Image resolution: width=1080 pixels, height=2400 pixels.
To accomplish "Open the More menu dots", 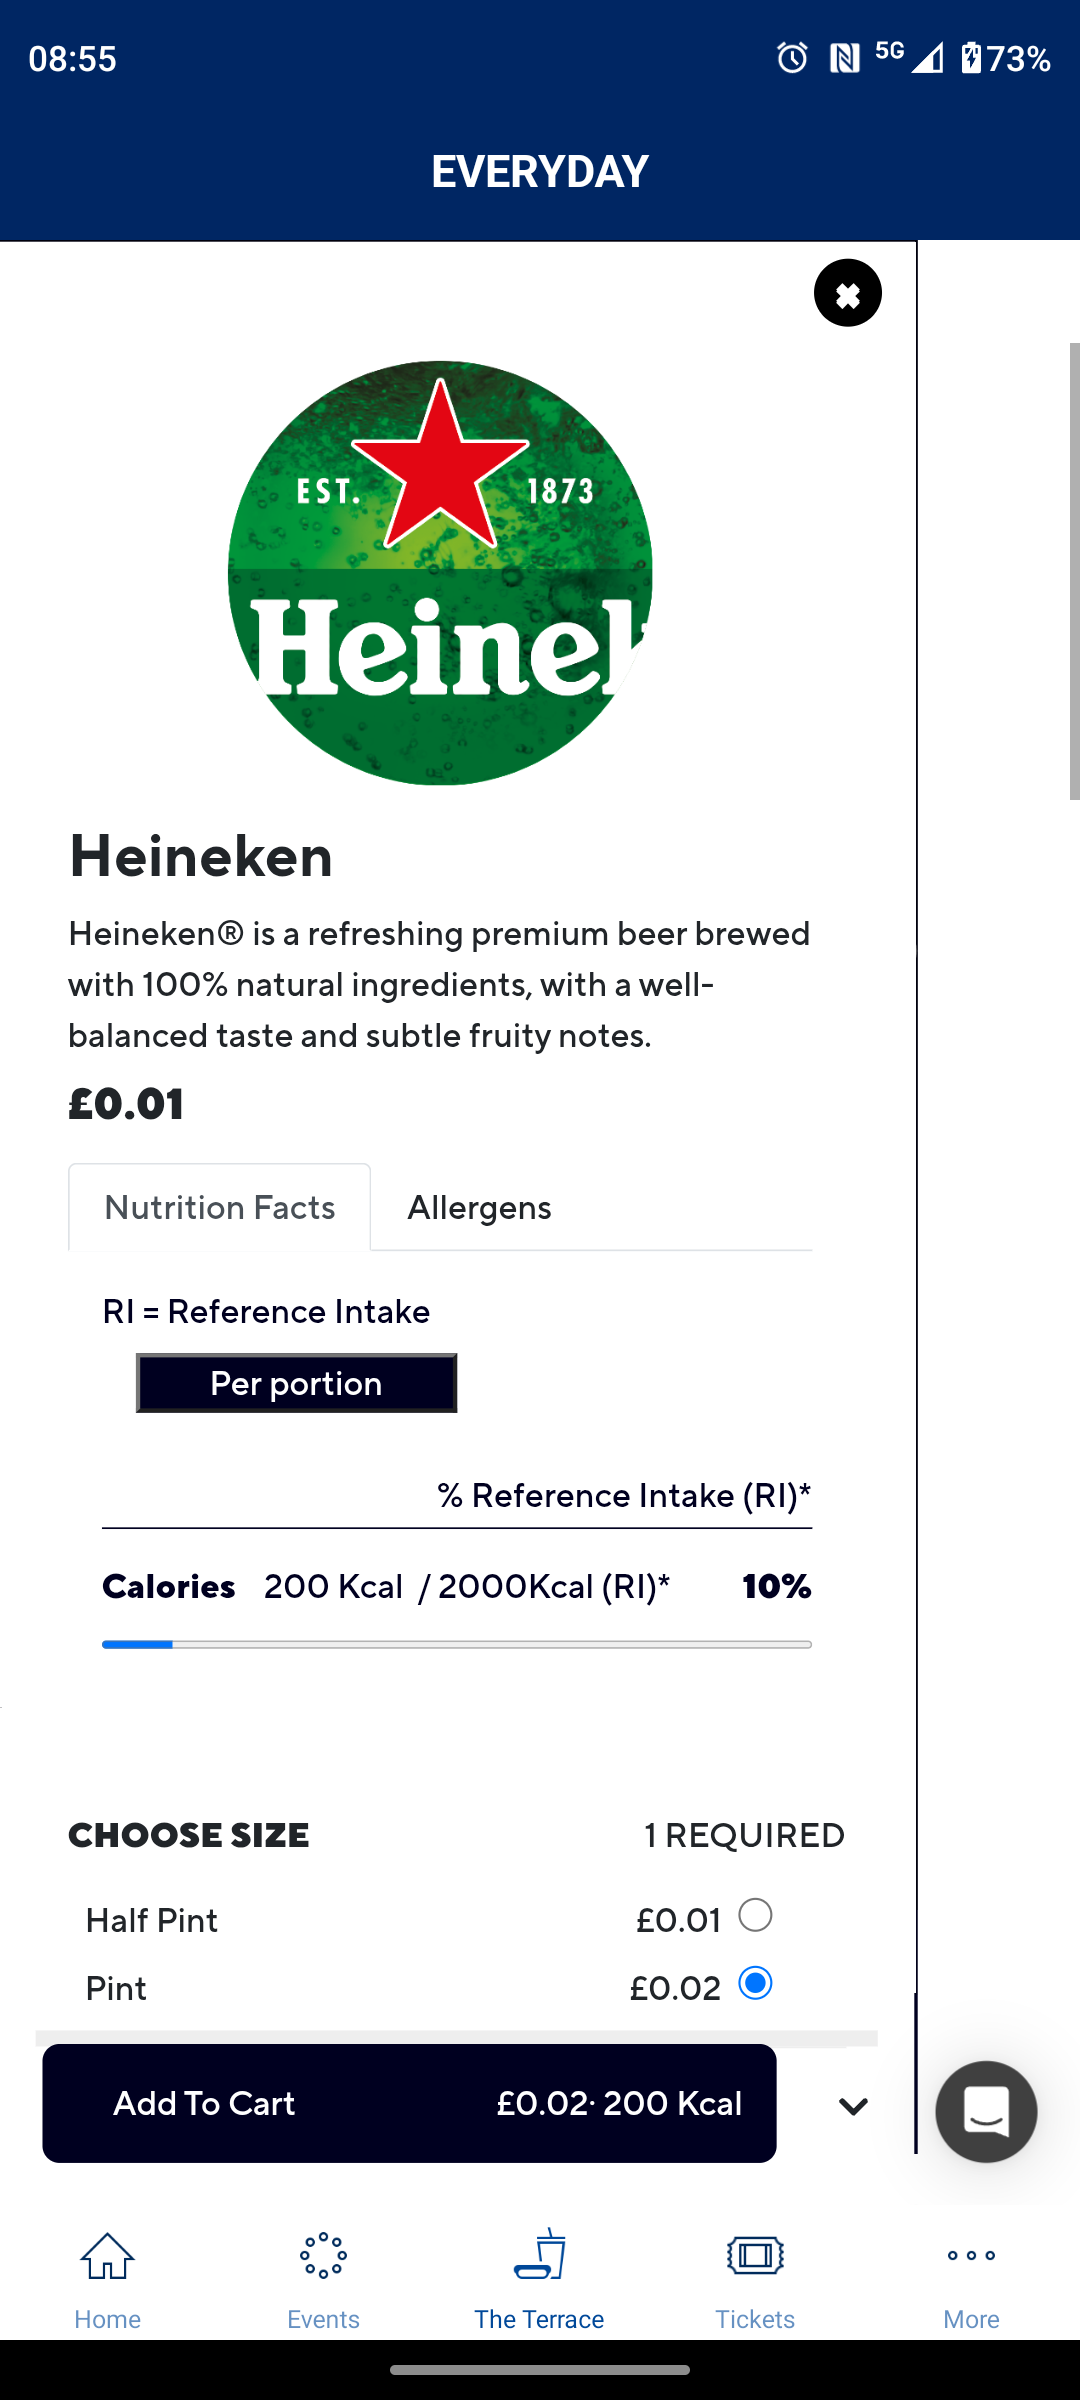I will coord(971,2256).
